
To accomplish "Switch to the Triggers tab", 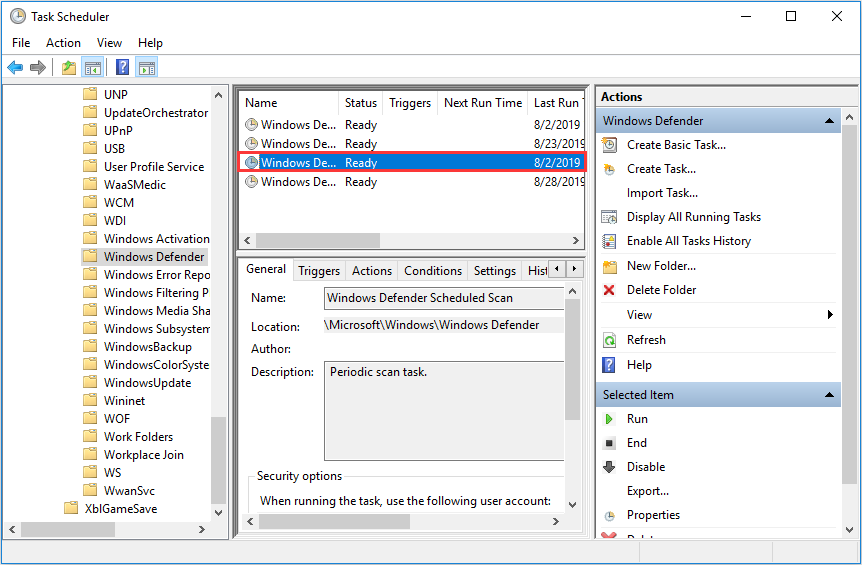I will point(319,271).
